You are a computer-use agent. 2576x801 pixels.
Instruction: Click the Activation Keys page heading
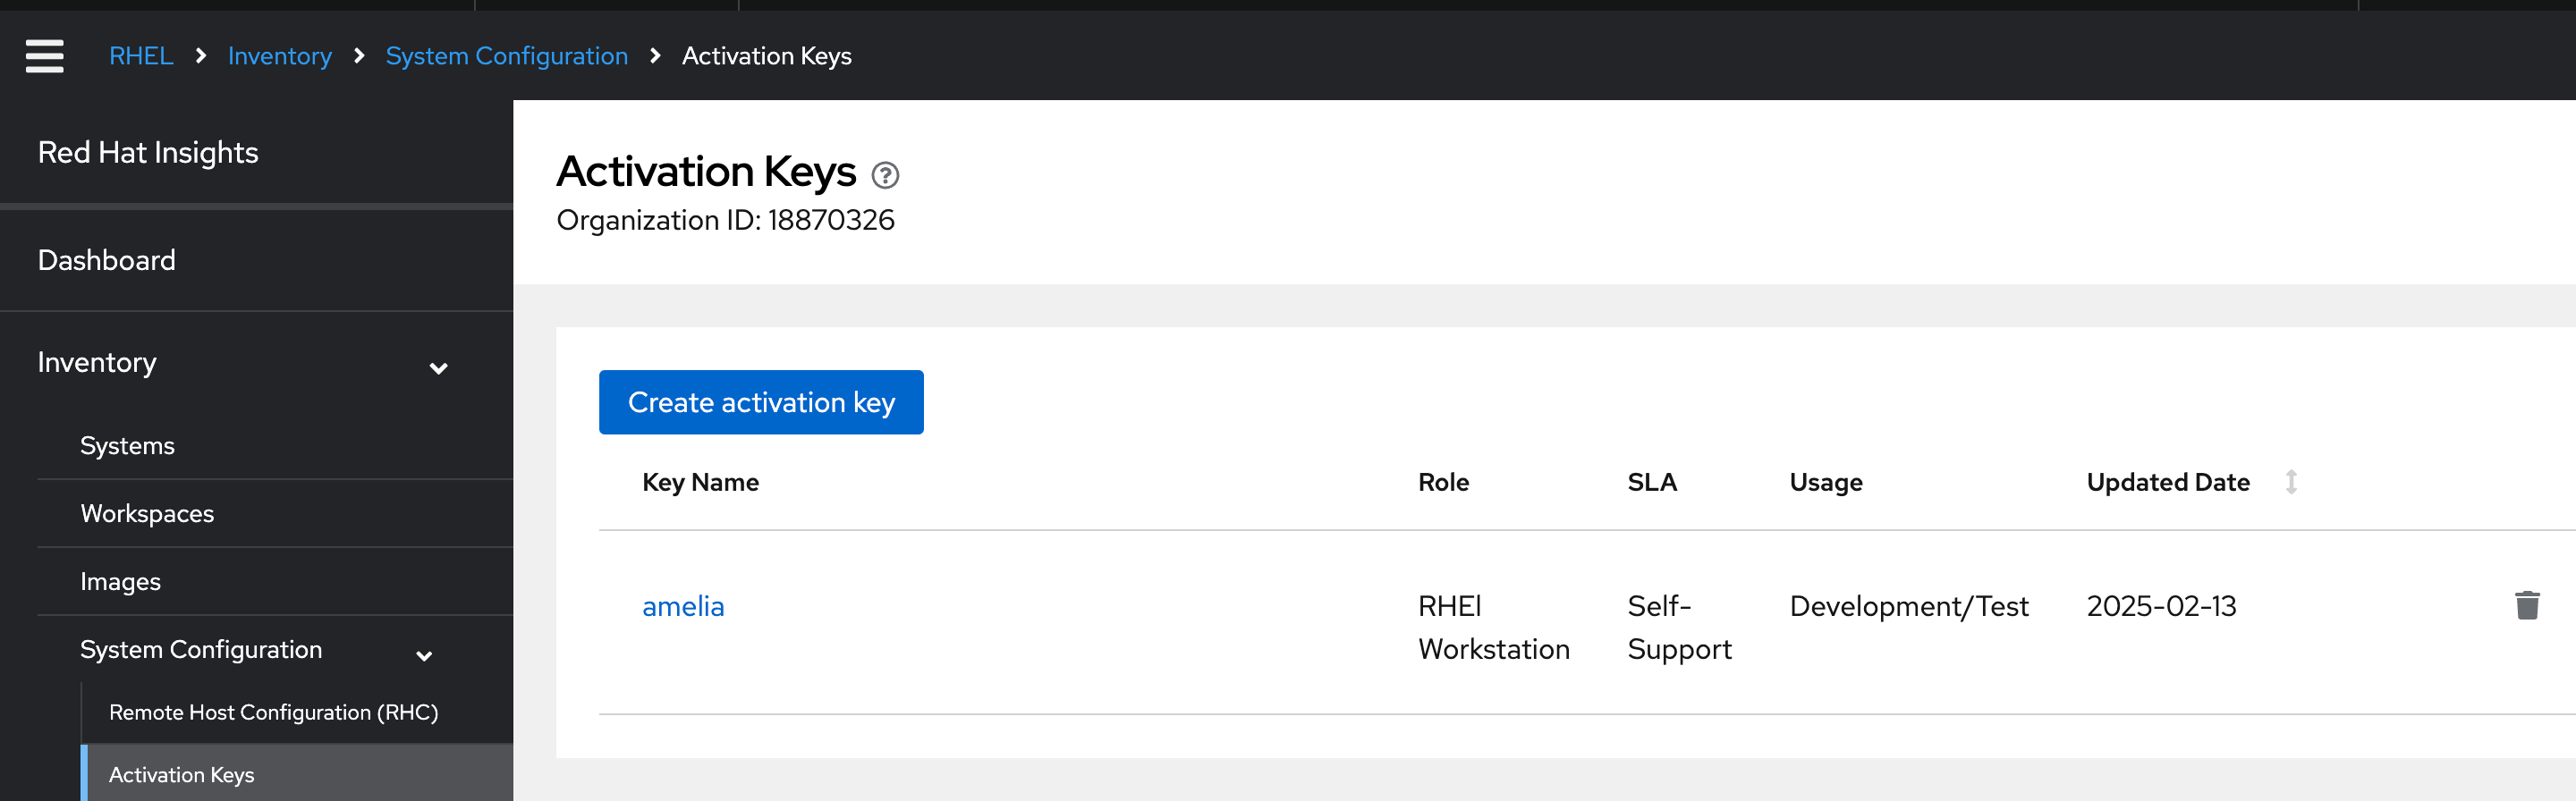click(x=706, y=171)
